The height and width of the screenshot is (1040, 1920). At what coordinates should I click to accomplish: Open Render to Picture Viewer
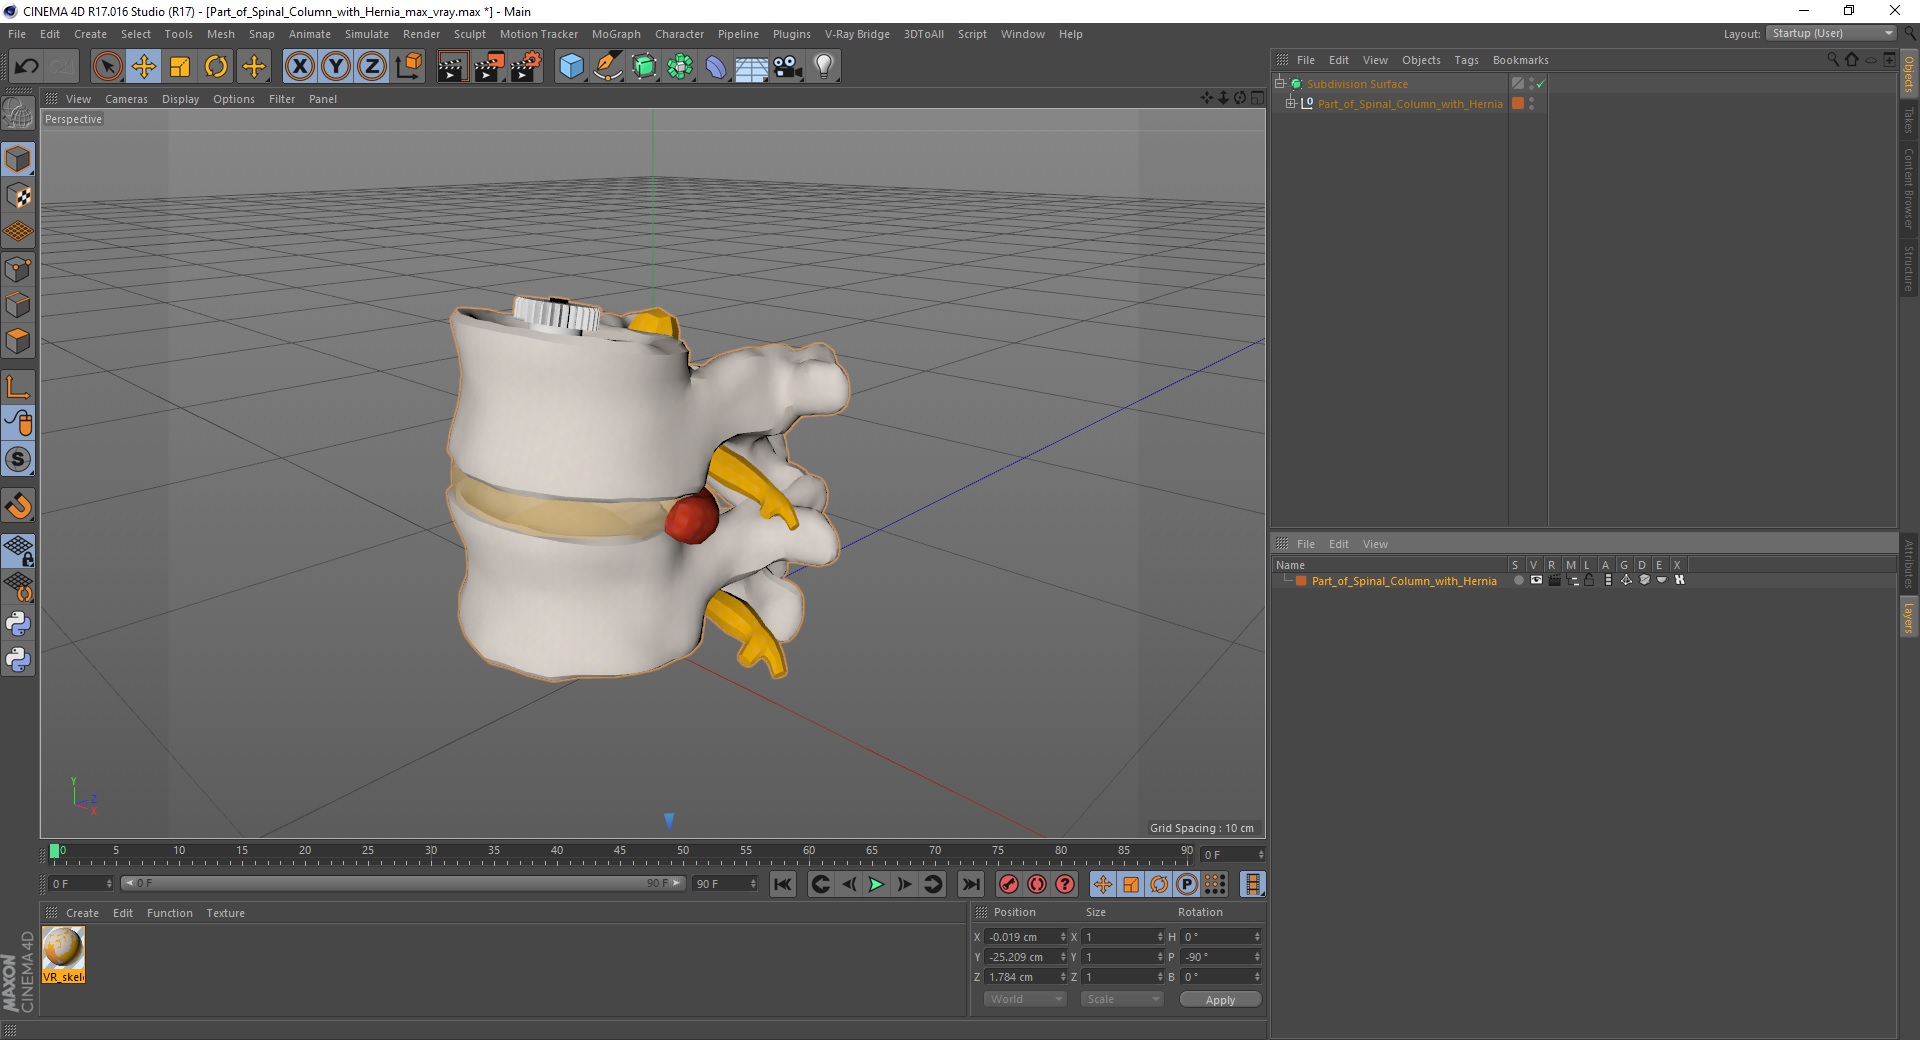(489, 67)
